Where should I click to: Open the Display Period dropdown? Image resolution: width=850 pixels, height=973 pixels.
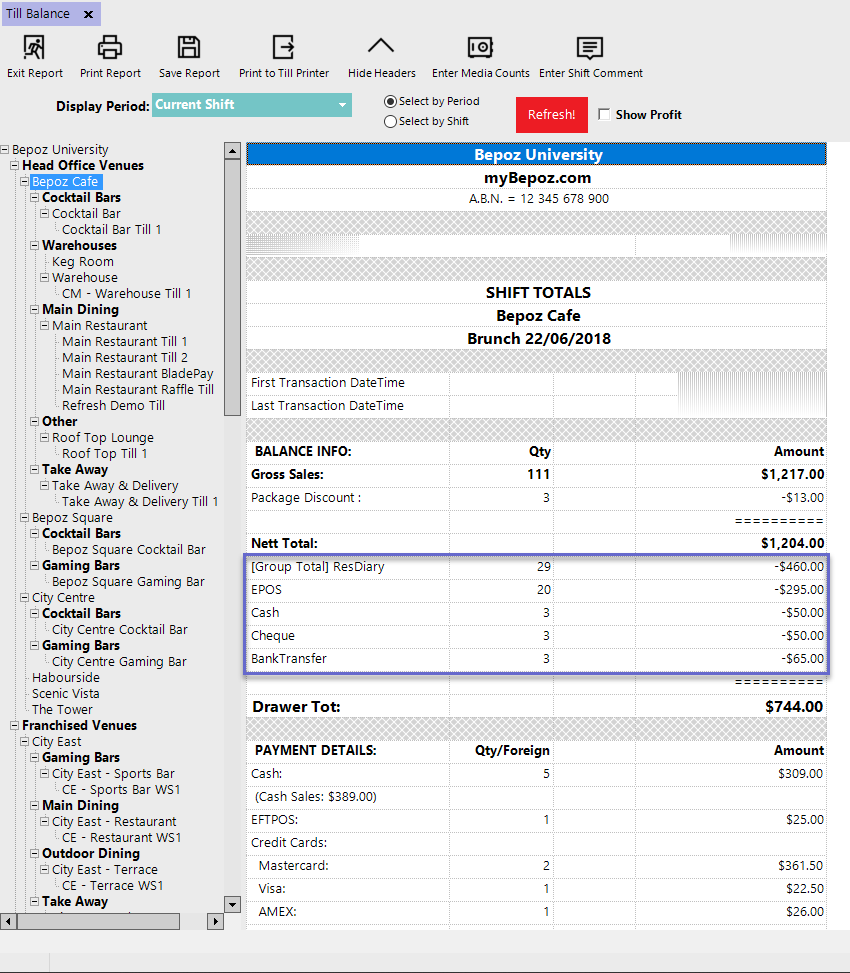click(252, 105)
